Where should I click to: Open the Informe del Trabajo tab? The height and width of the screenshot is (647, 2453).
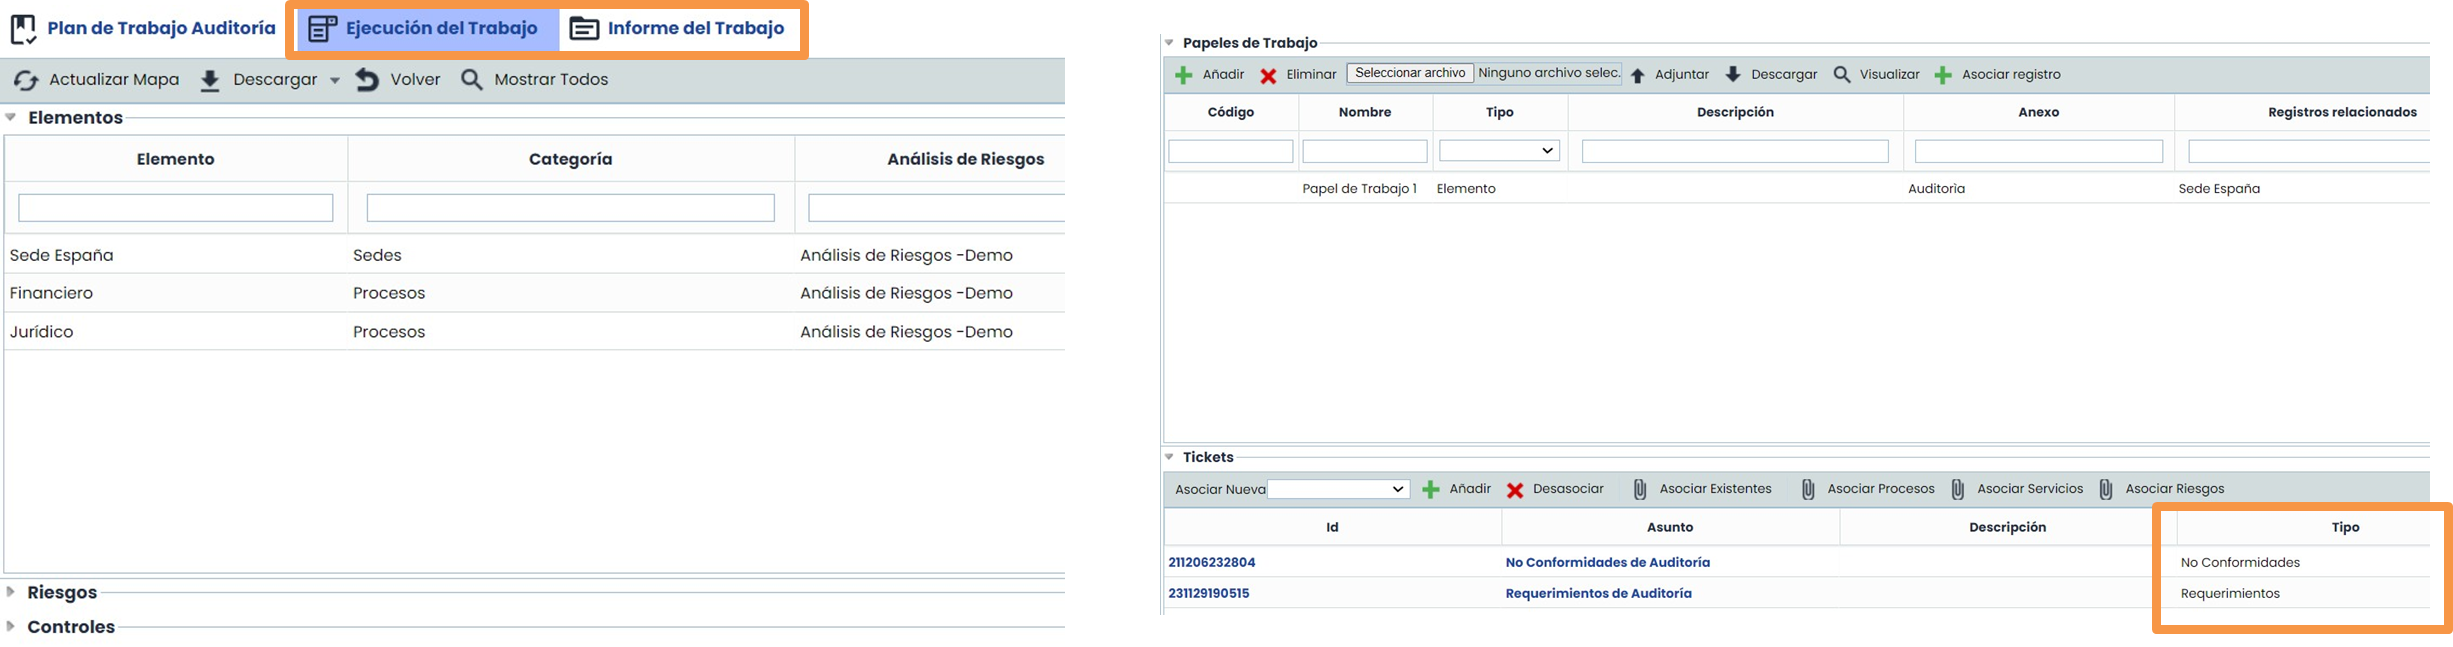click(x=679, y=29)
